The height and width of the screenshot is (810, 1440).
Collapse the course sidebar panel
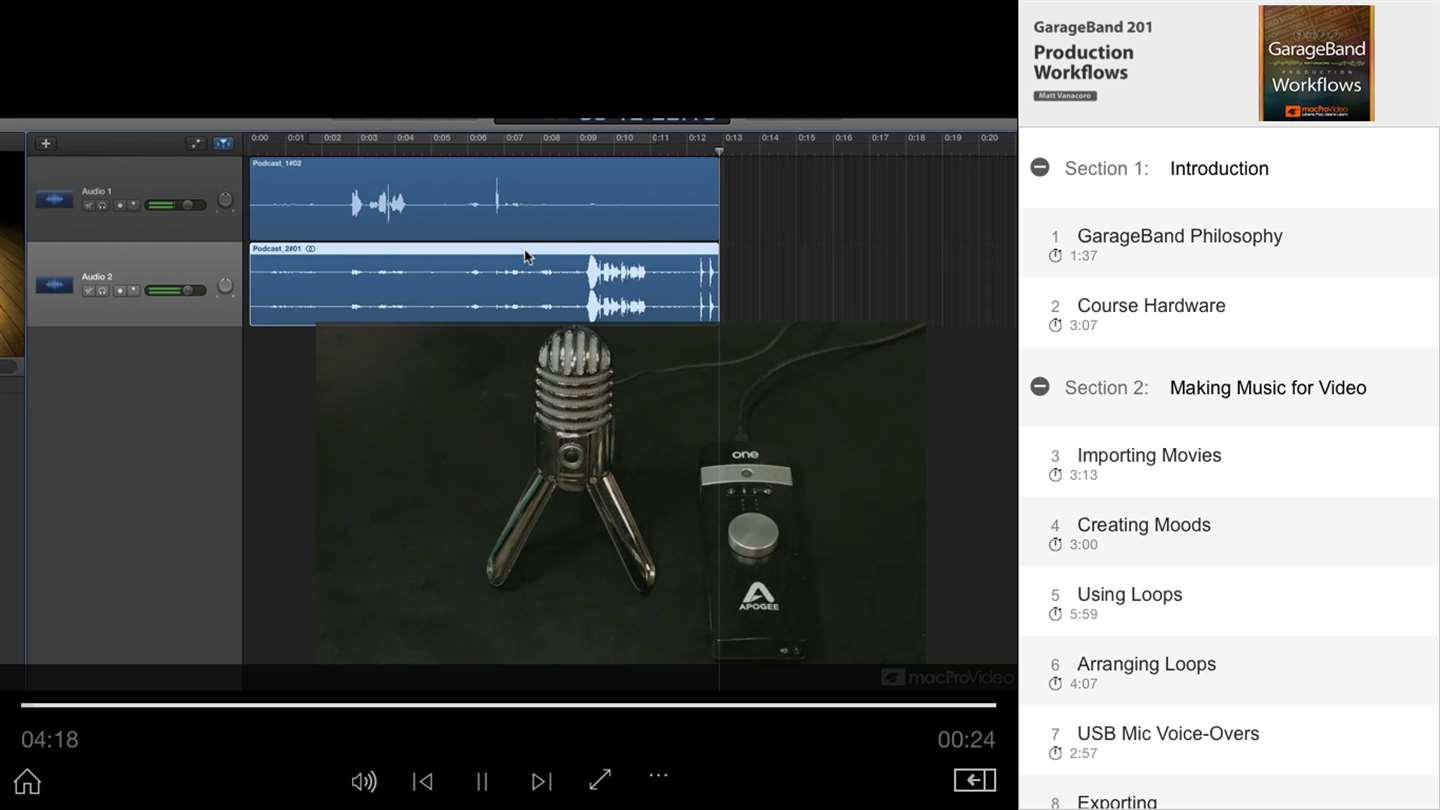[975, 780]
